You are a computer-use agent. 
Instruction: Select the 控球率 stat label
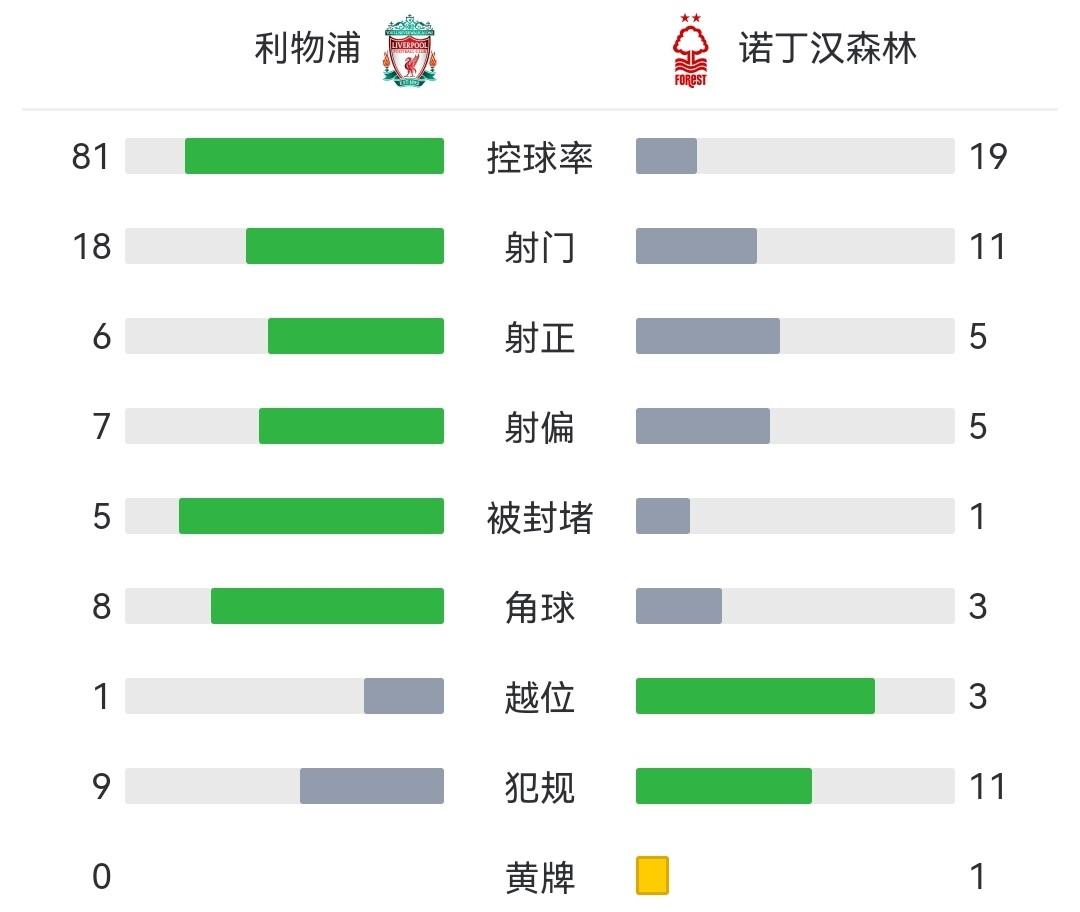[540, 157]
